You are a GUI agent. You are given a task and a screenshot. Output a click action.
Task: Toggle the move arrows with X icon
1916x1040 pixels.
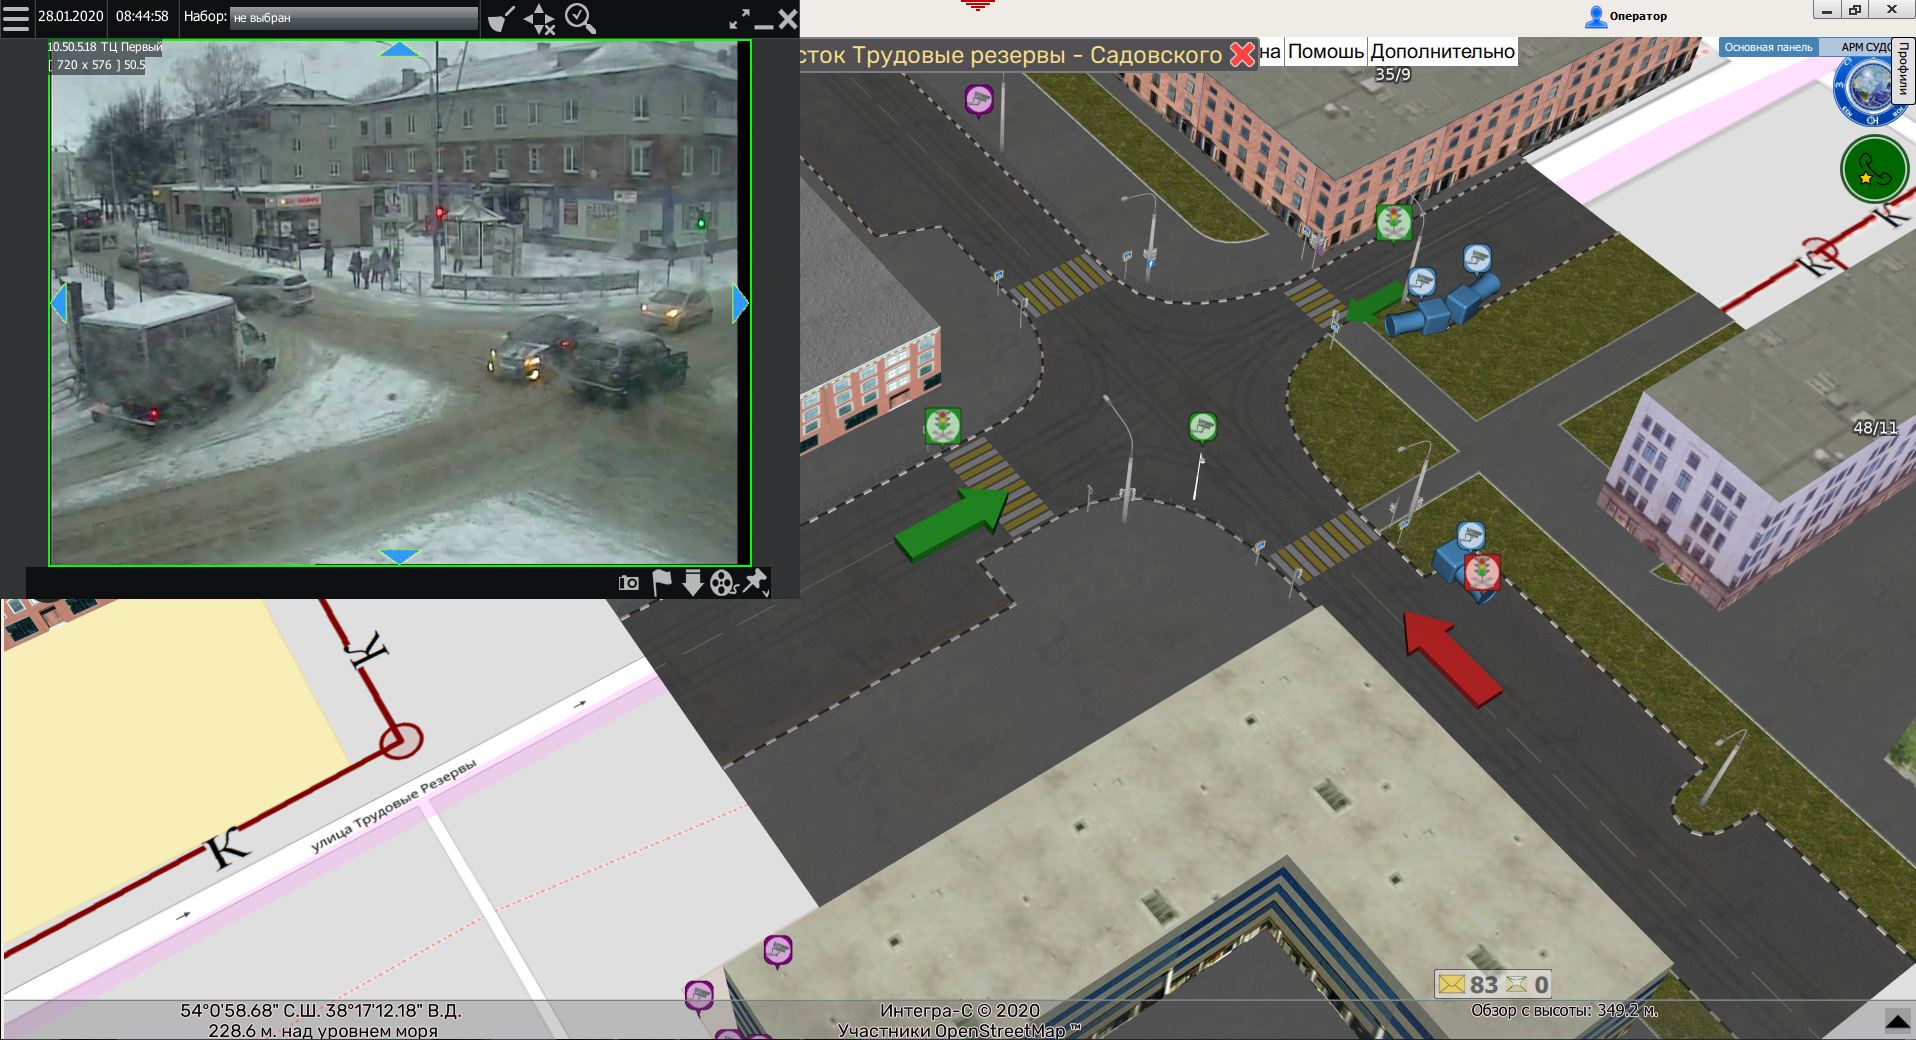tap(540, 18)
